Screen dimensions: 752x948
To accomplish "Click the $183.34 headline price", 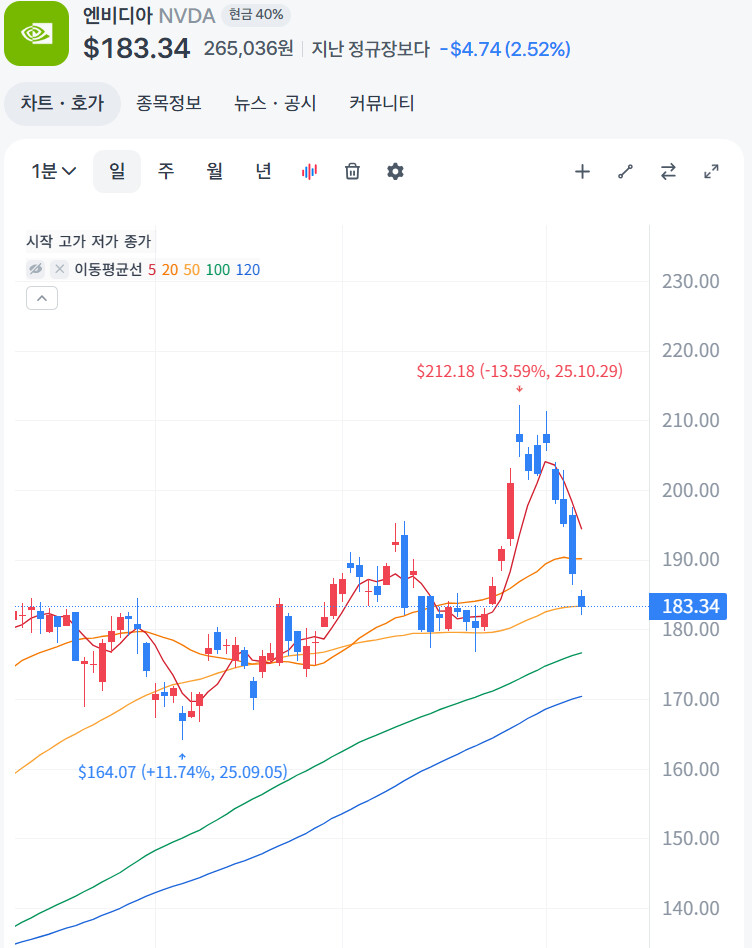I will pyautogui.click(x=137, y=48).
